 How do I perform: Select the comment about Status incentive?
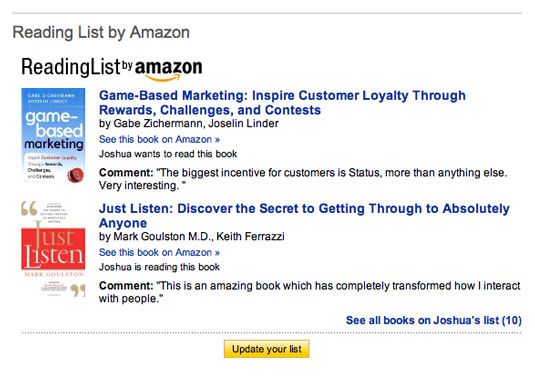(x=303, y=179)
